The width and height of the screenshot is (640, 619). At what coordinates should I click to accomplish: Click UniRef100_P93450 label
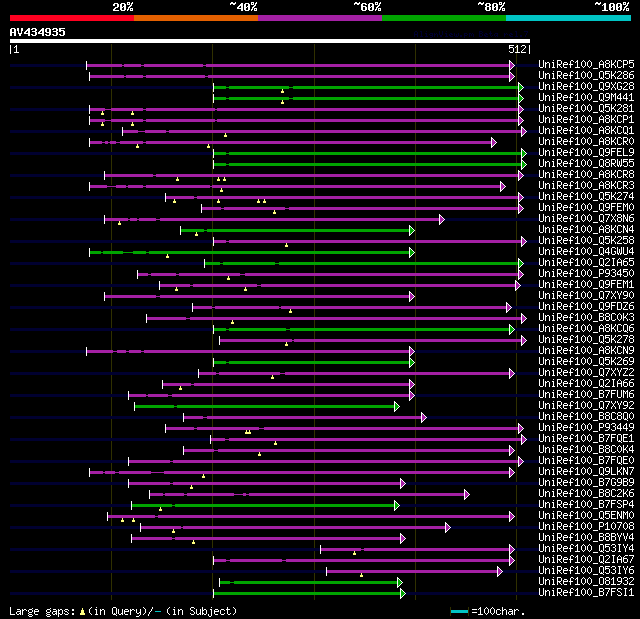click(586, 274)
